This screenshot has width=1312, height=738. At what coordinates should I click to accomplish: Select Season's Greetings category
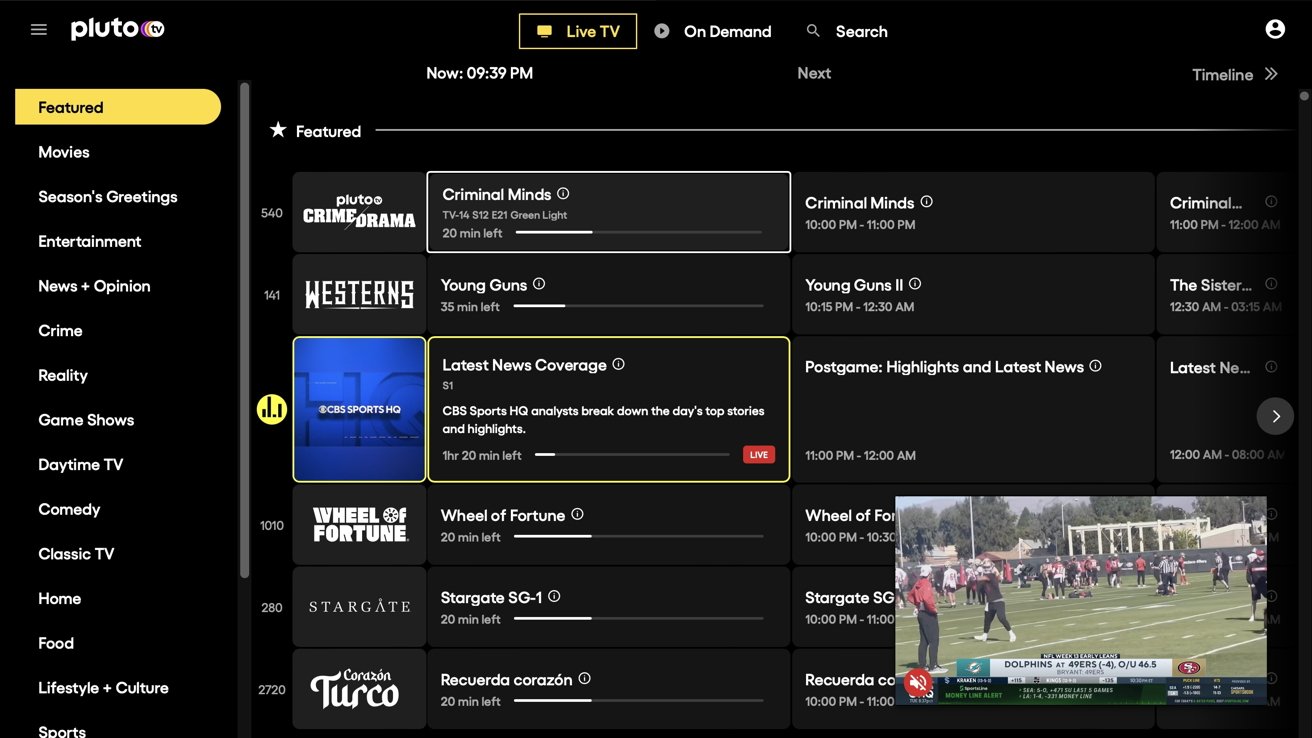pos(108,197)
